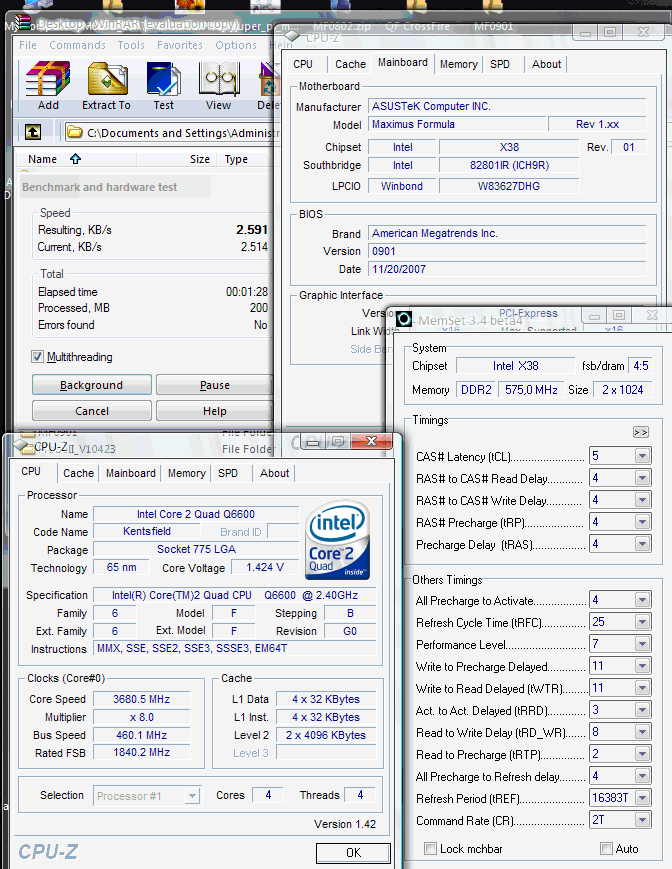The width and height of the screenshot is (672, 869).
Task: Click the WinRAR Add archive icon
Action: (x=48, y=79)
